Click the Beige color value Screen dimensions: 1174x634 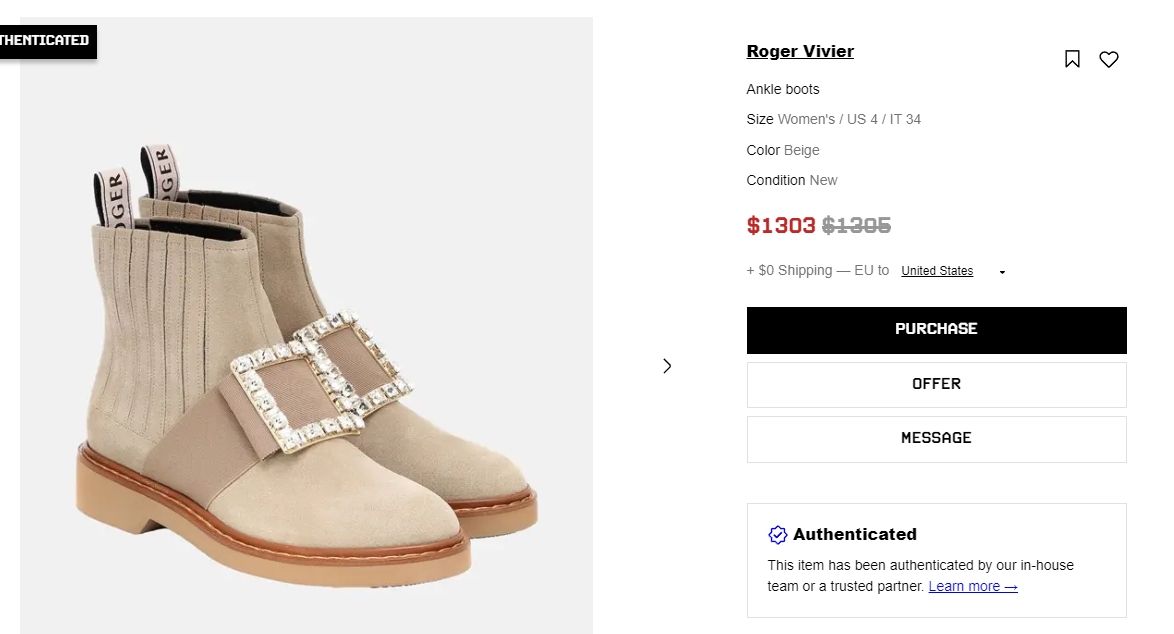(x=802, y=151)
